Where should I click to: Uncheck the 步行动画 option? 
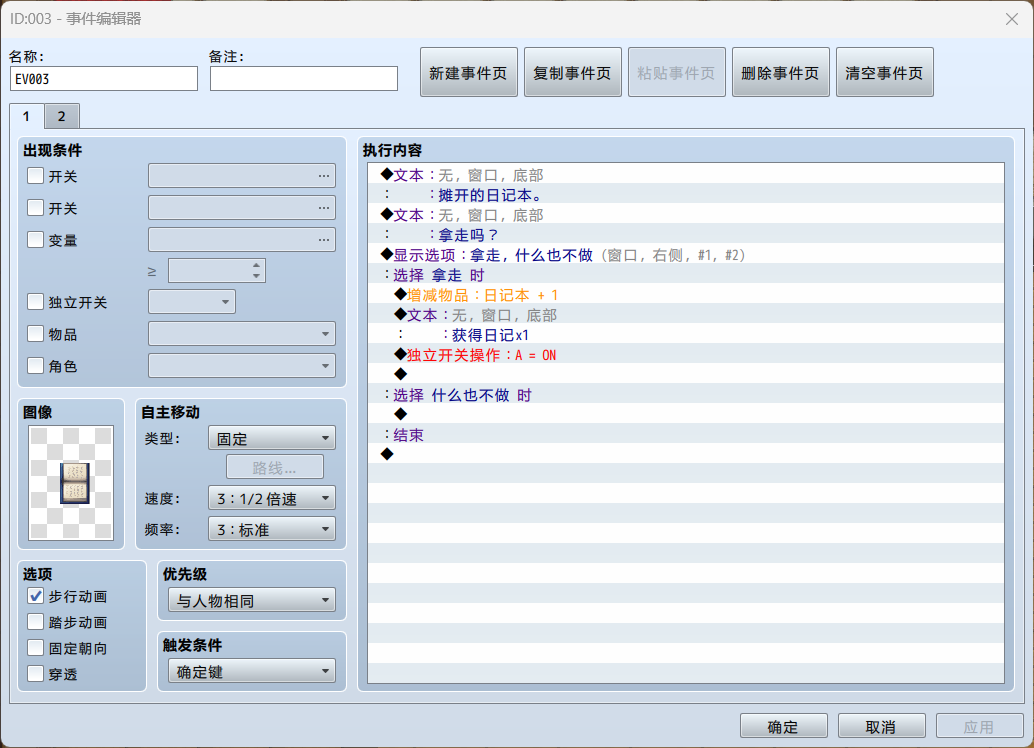tap(36, 596)
